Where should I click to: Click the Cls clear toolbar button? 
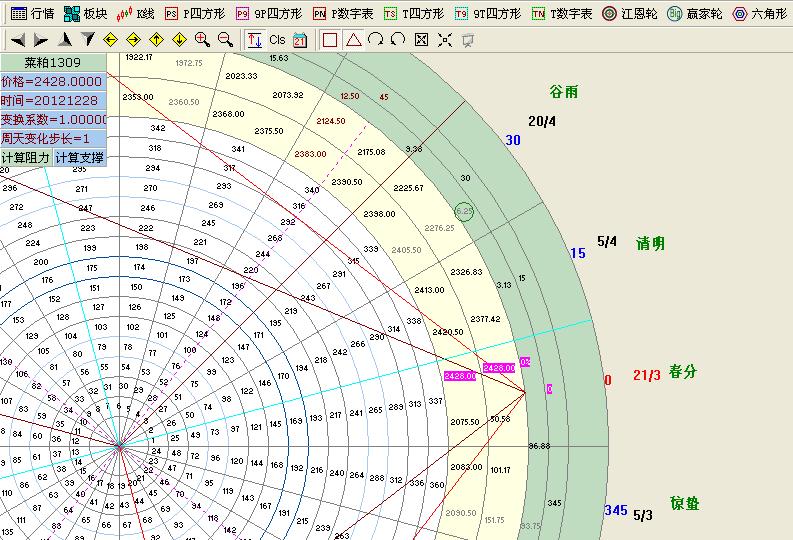click(x=277, y=40)
